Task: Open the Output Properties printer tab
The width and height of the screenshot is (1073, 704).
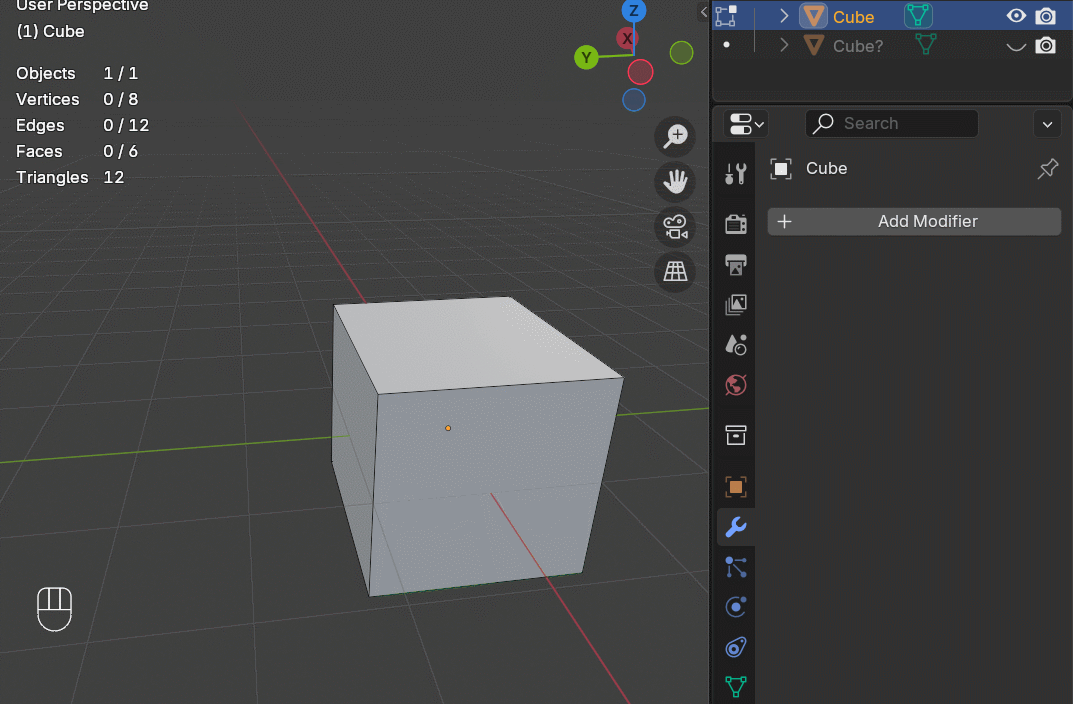Action: 735,265
